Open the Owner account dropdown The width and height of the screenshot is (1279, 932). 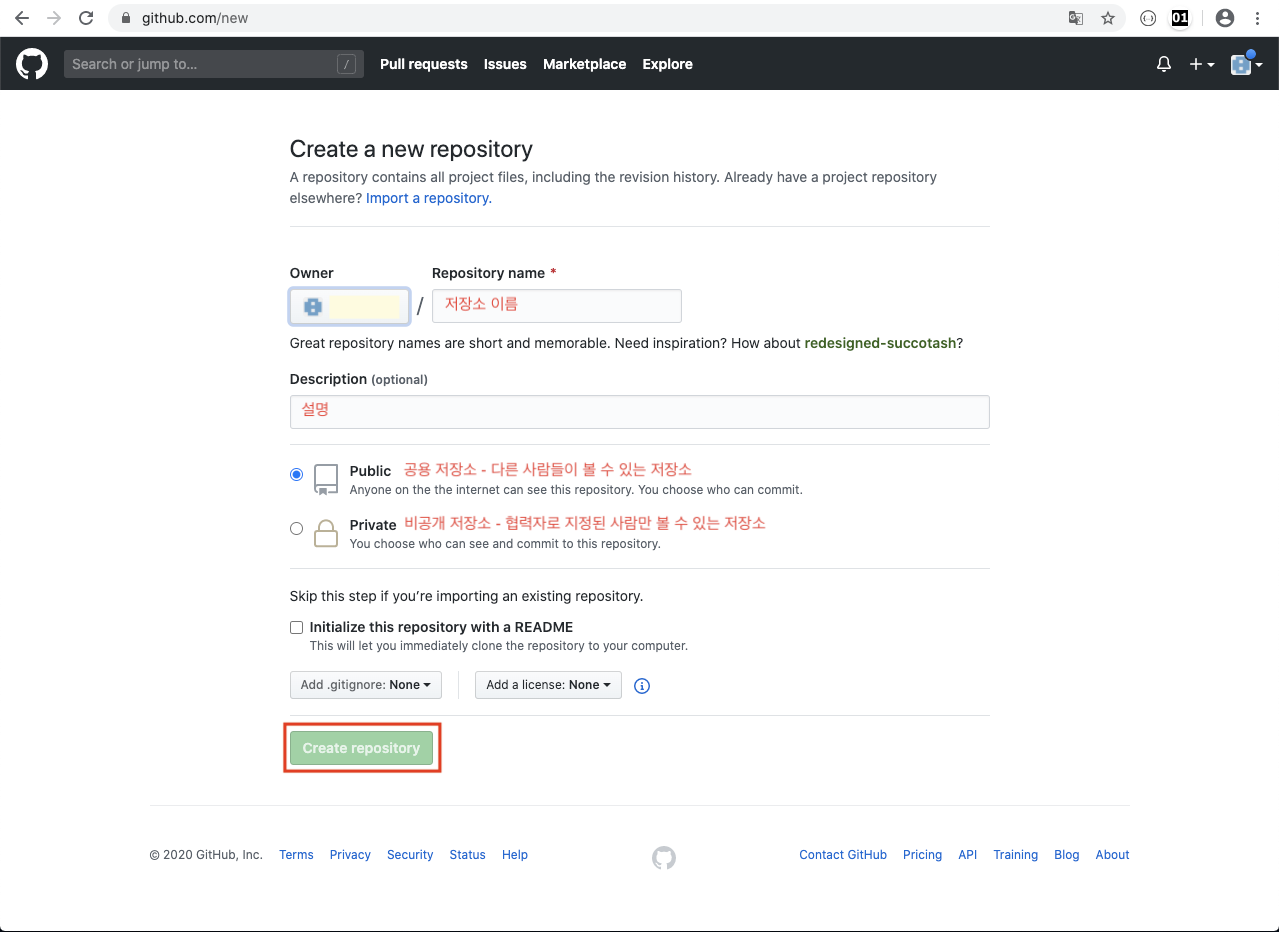tap(350, 307)
